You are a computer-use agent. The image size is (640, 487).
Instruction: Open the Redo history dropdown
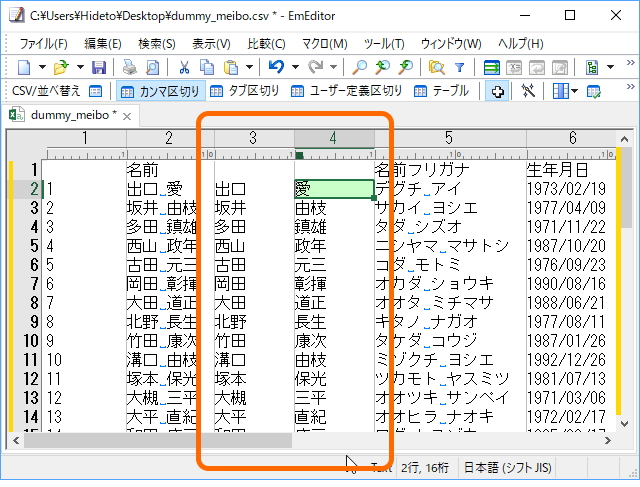[333, 67]
